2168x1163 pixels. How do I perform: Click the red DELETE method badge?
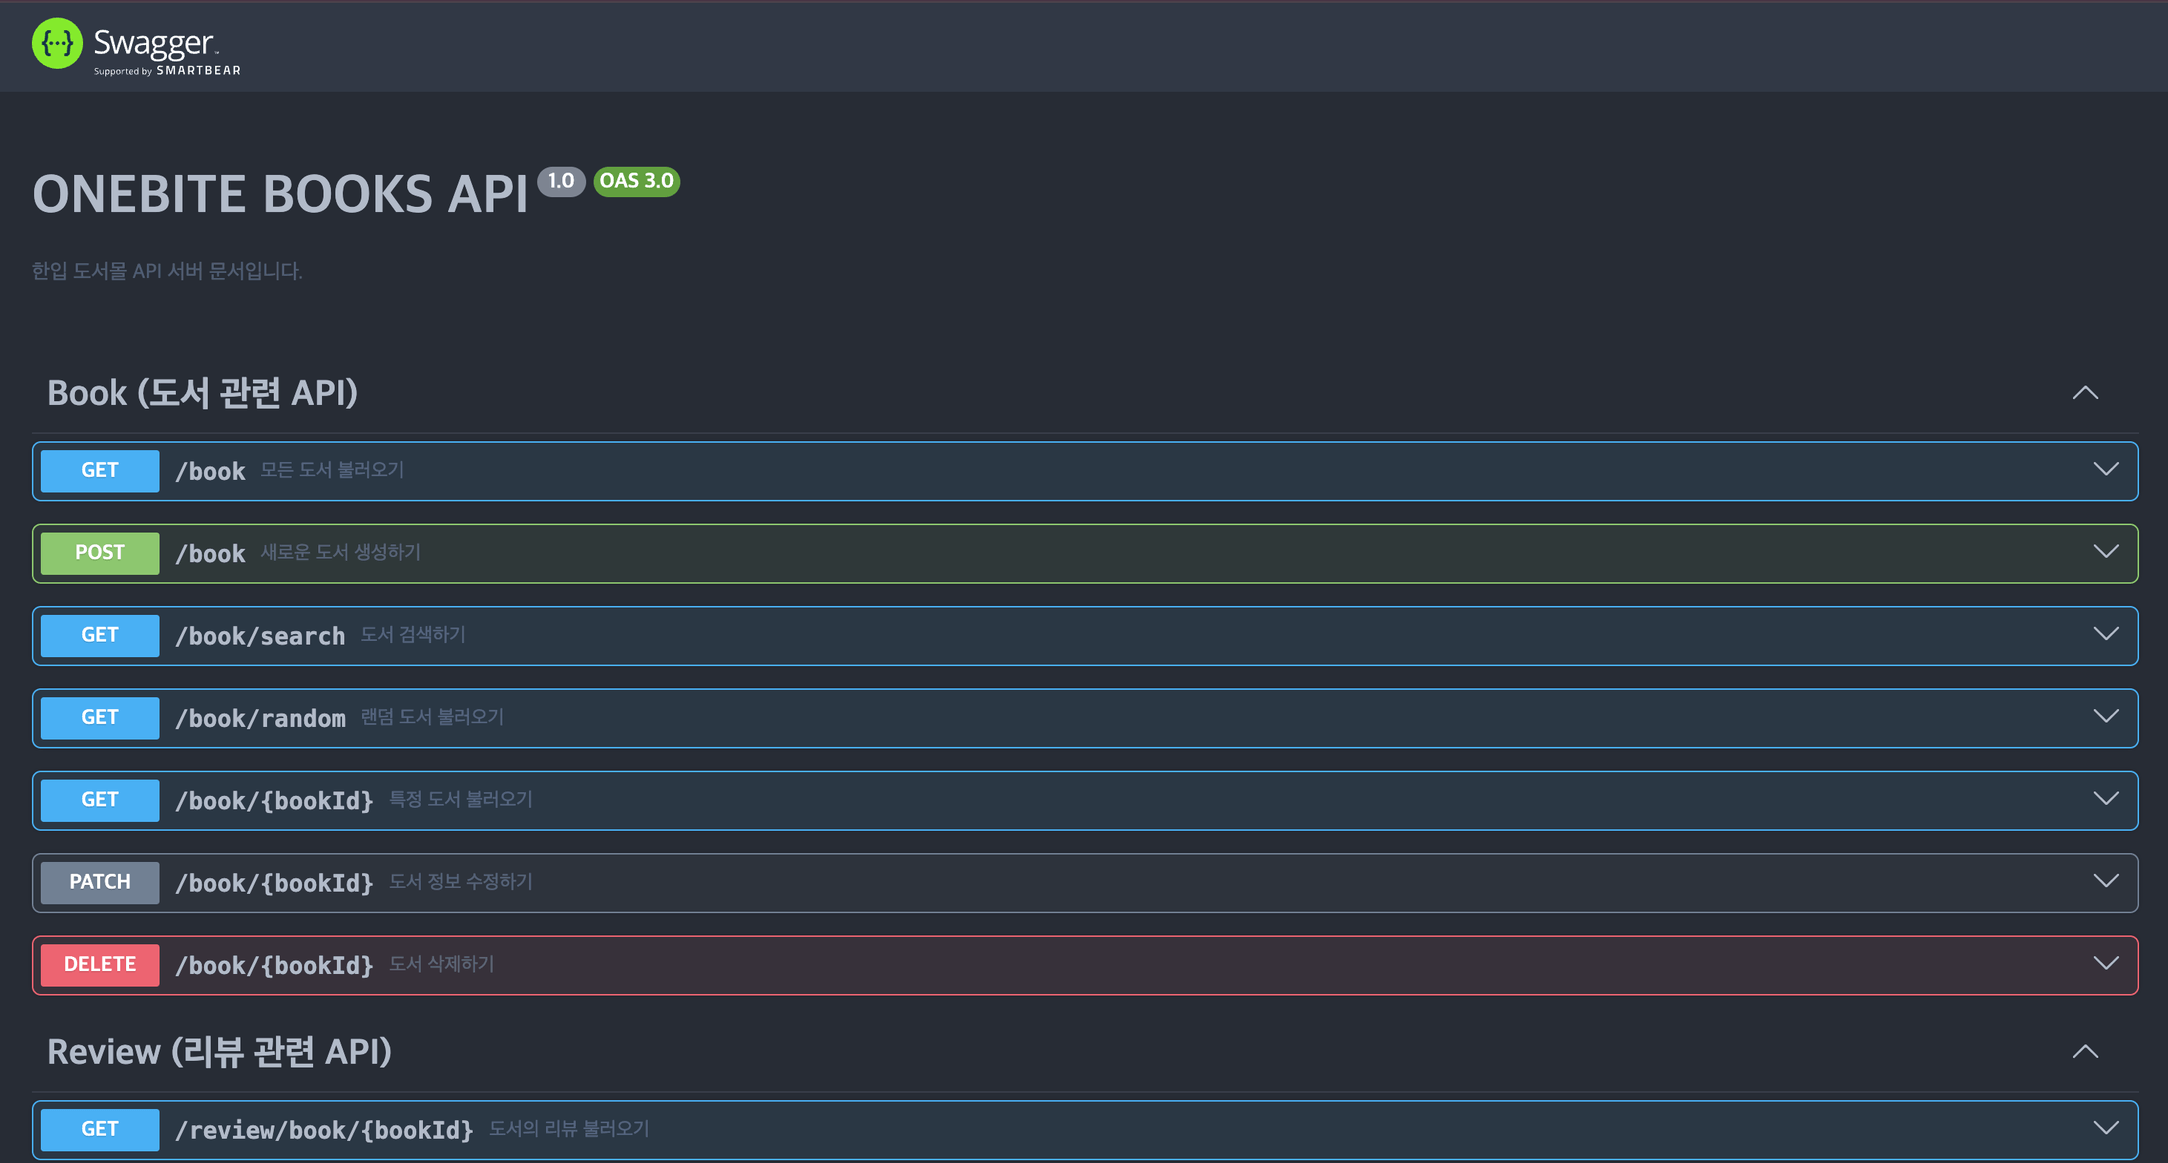coord(100,965)
